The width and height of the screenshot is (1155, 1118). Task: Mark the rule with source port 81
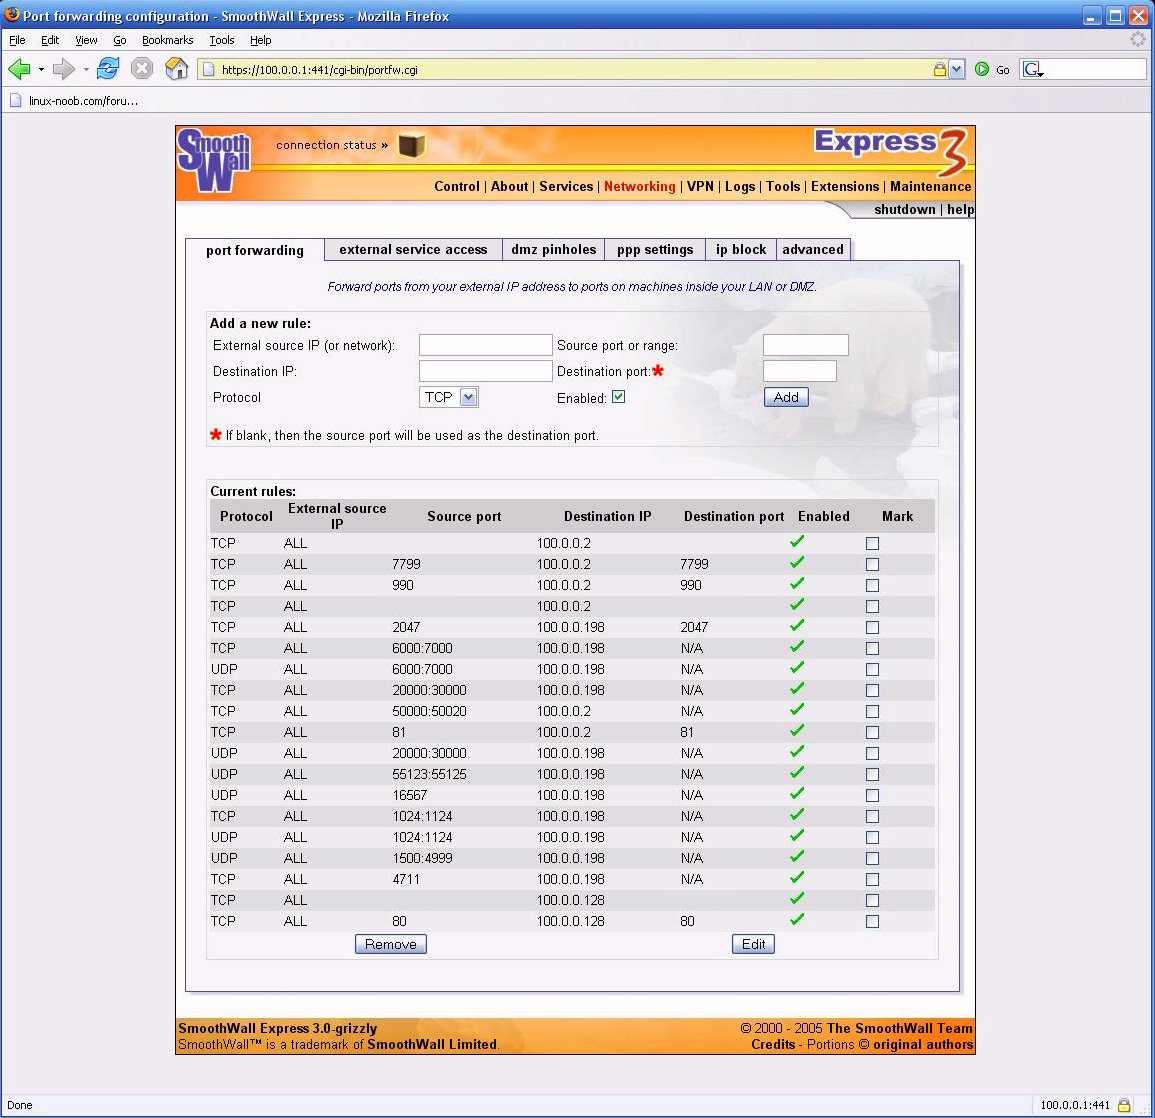[872, 732]
